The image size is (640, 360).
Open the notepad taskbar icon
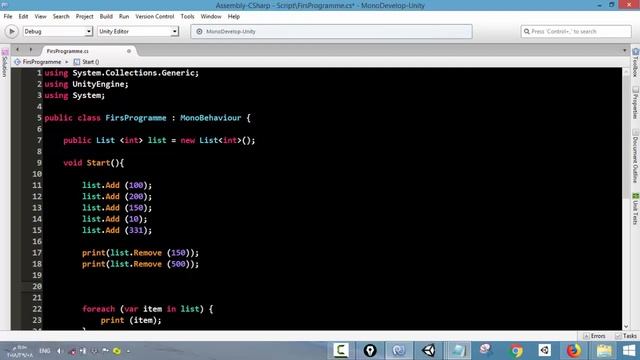[x=458, y=350]
